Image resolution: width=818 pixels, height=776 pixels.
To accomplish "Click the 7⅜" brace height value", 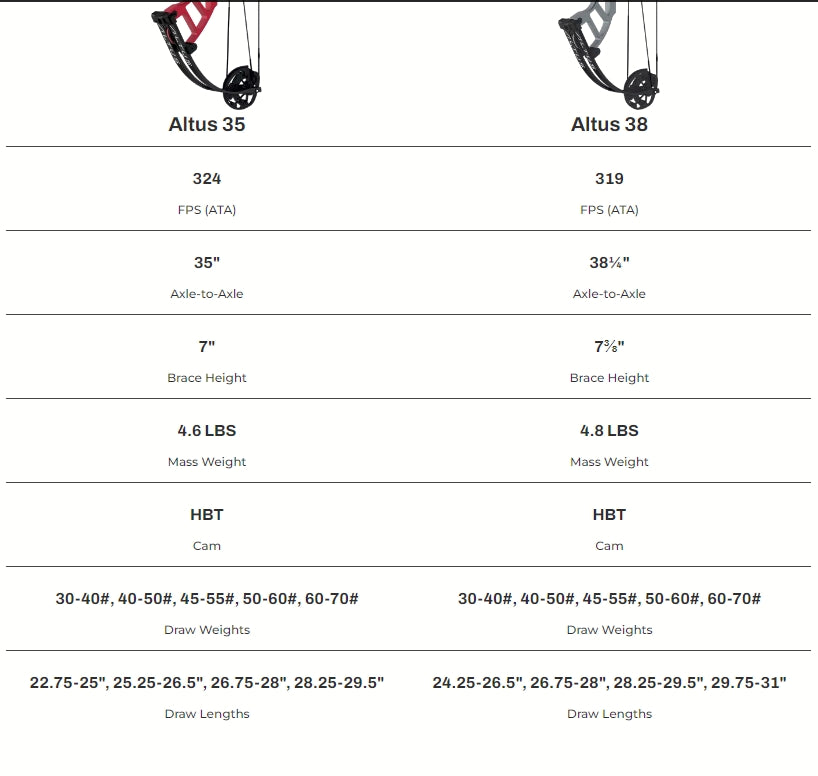I will pos(609,347).
